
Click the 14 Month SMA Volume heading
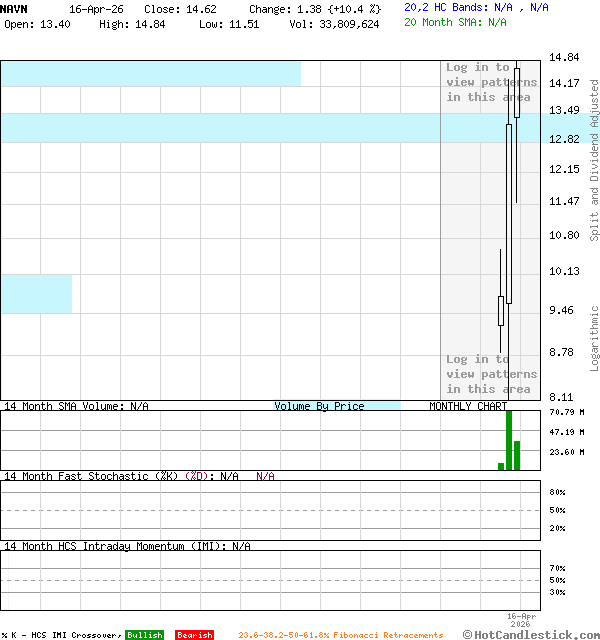[76, 406]
